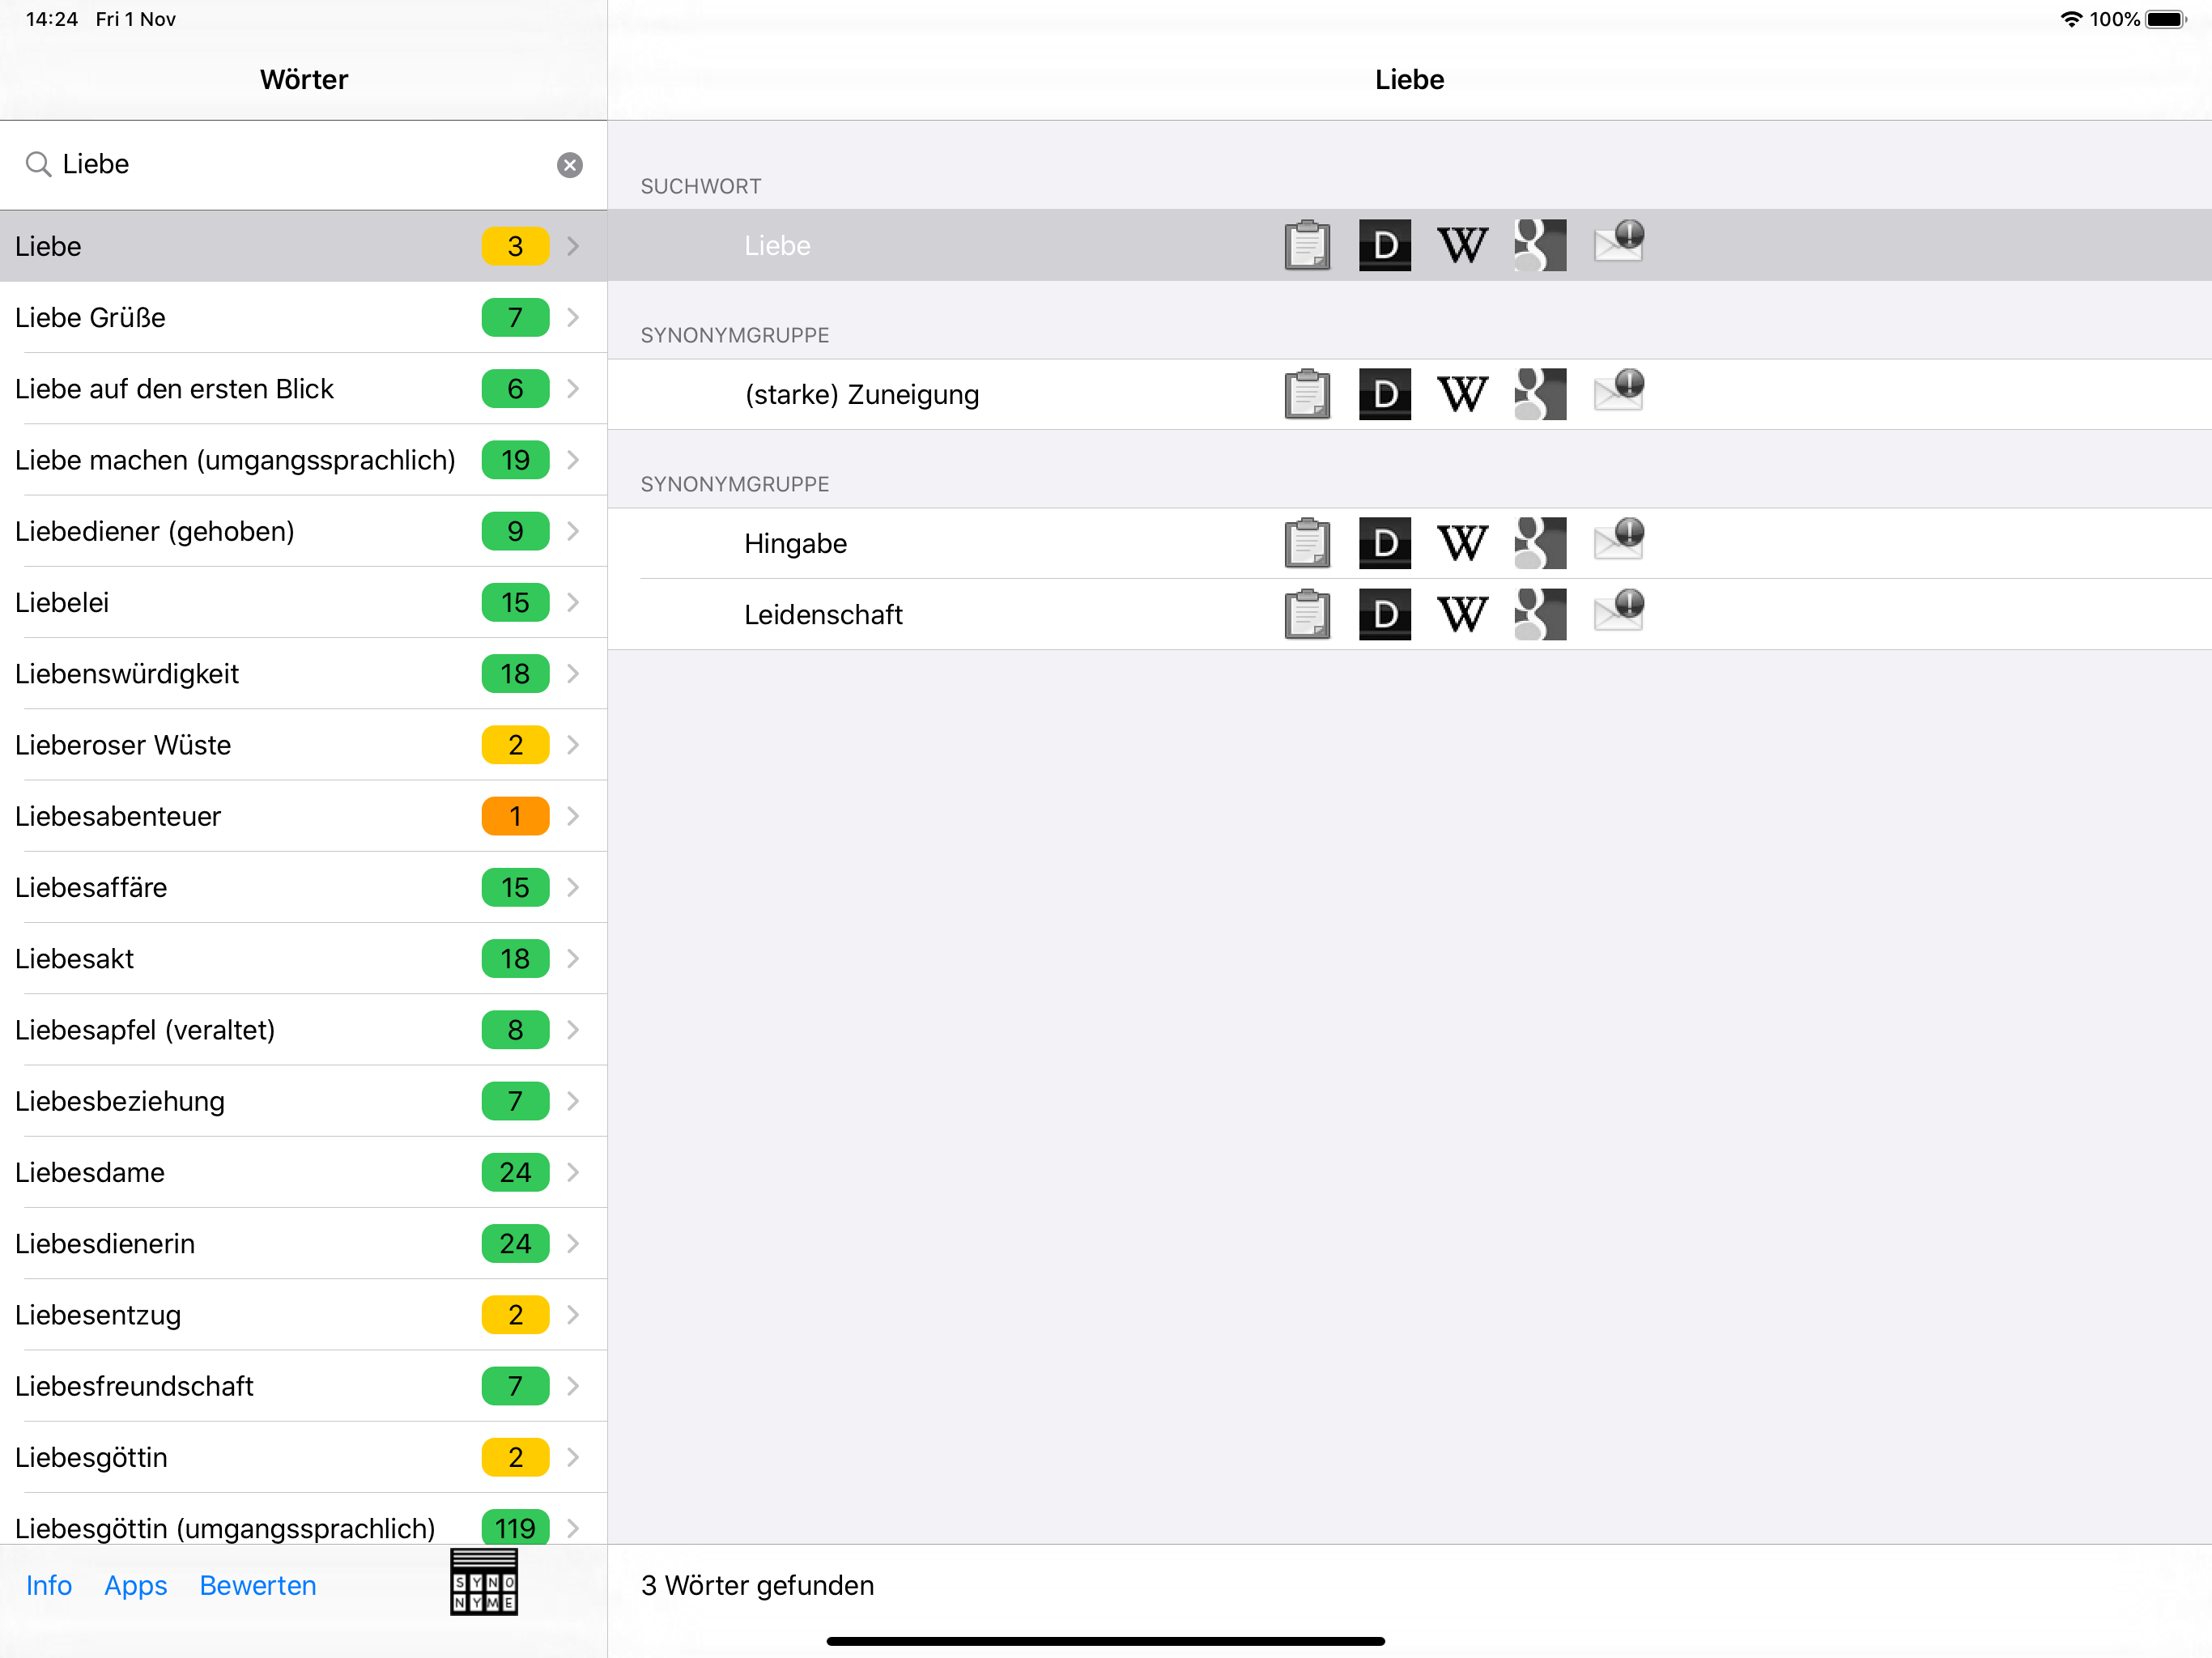Open Wikipedia icon in the Liebe row
Image resolution: width=2212 pixels, height=1658 pixels.
[1462, 245]
